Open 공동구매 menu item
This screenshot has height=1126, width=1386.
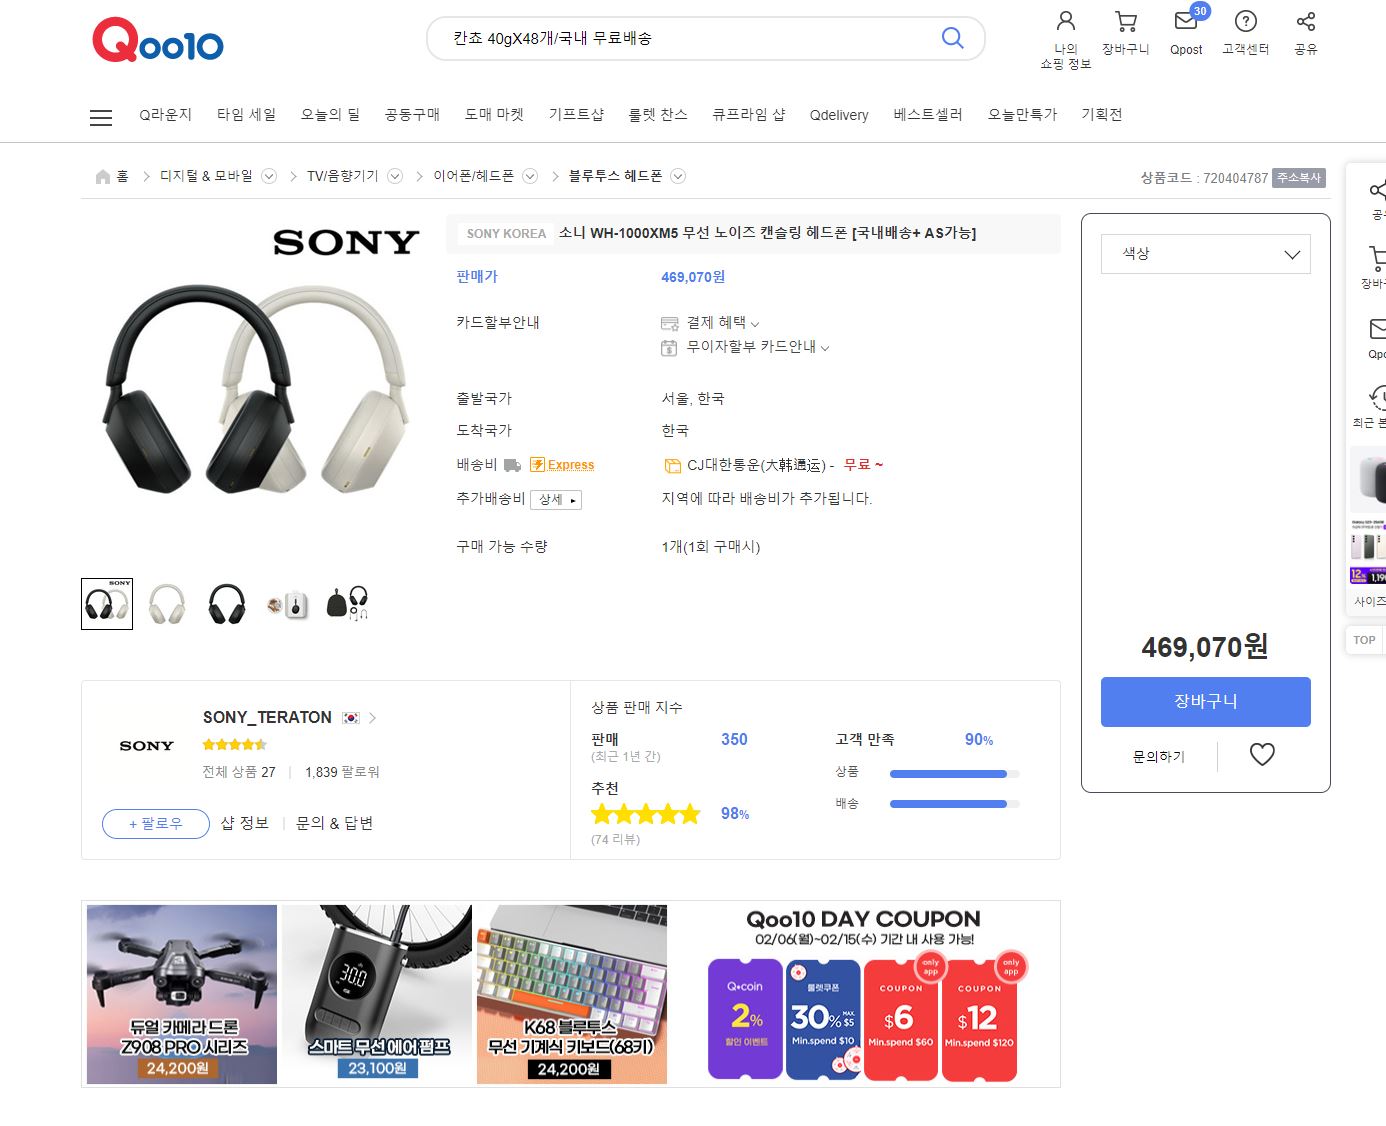coord(412,115)
